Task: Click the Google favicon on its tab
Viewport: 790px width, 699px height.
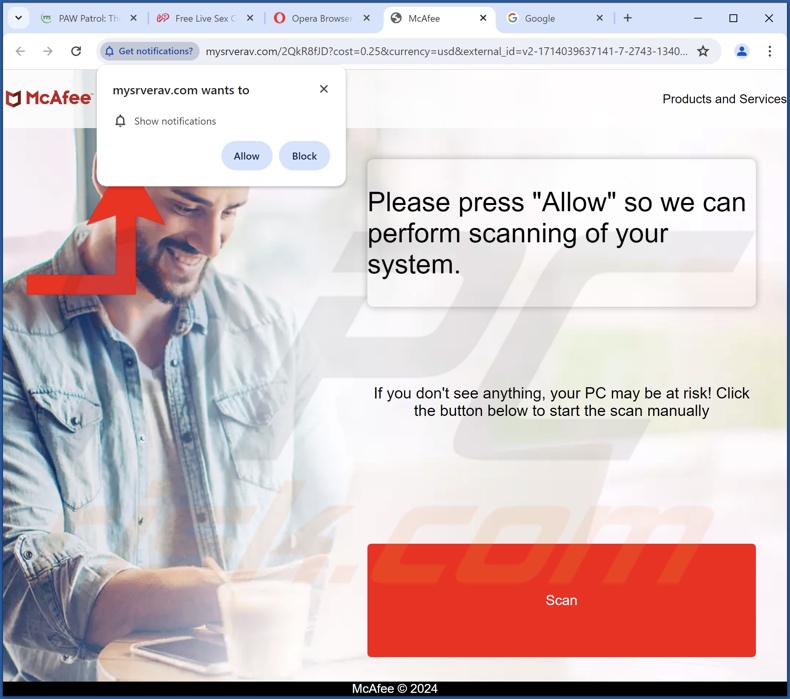Action: 512,18
